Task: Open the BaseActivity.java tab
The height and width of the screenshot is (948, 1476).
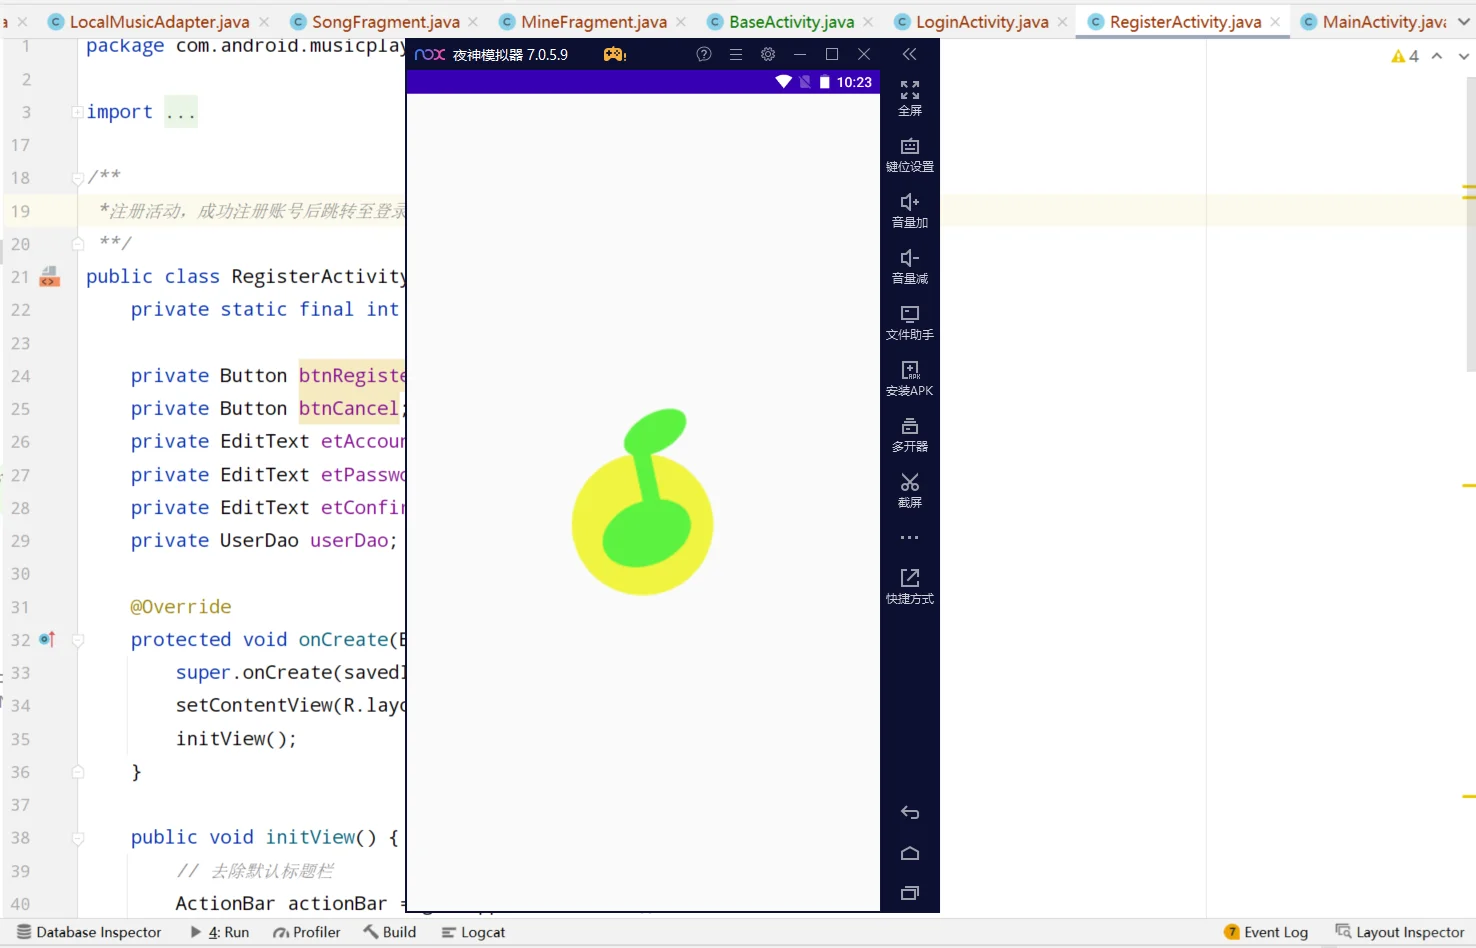Action: [x=791, y=22]
